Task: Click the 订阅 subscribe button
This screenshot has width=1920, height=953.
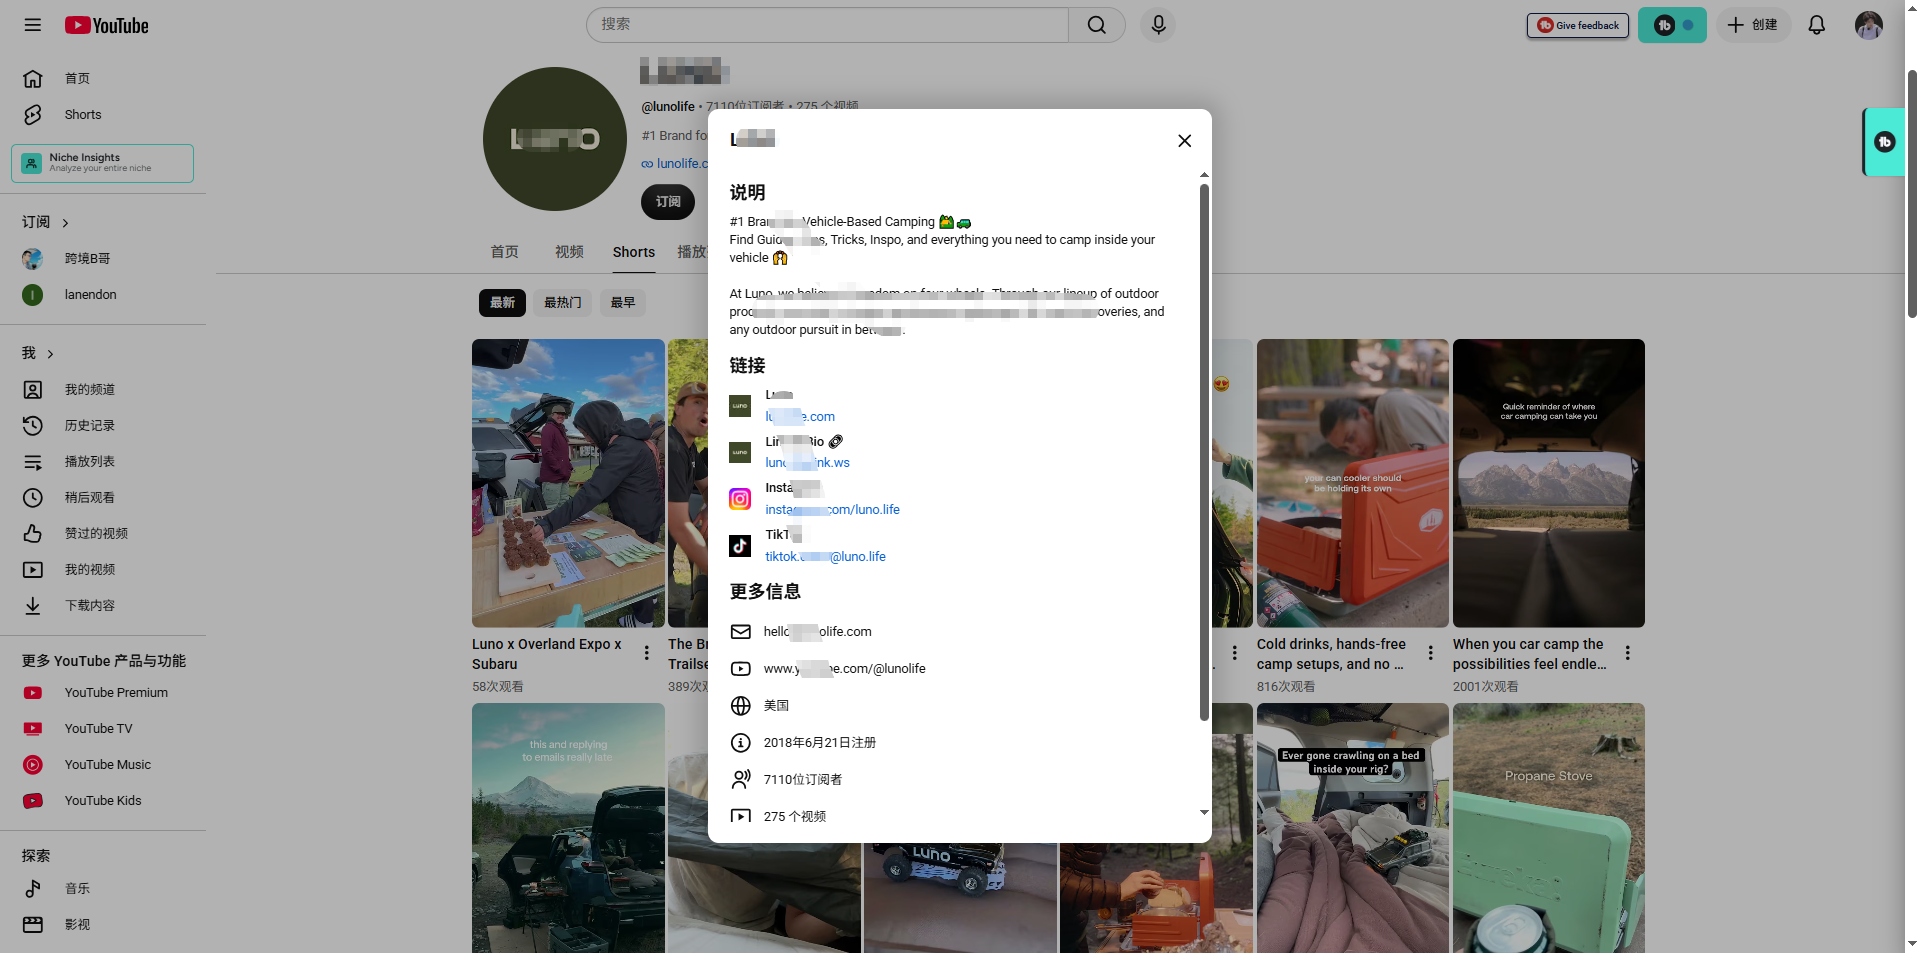Action: click(x=668, y=202)
